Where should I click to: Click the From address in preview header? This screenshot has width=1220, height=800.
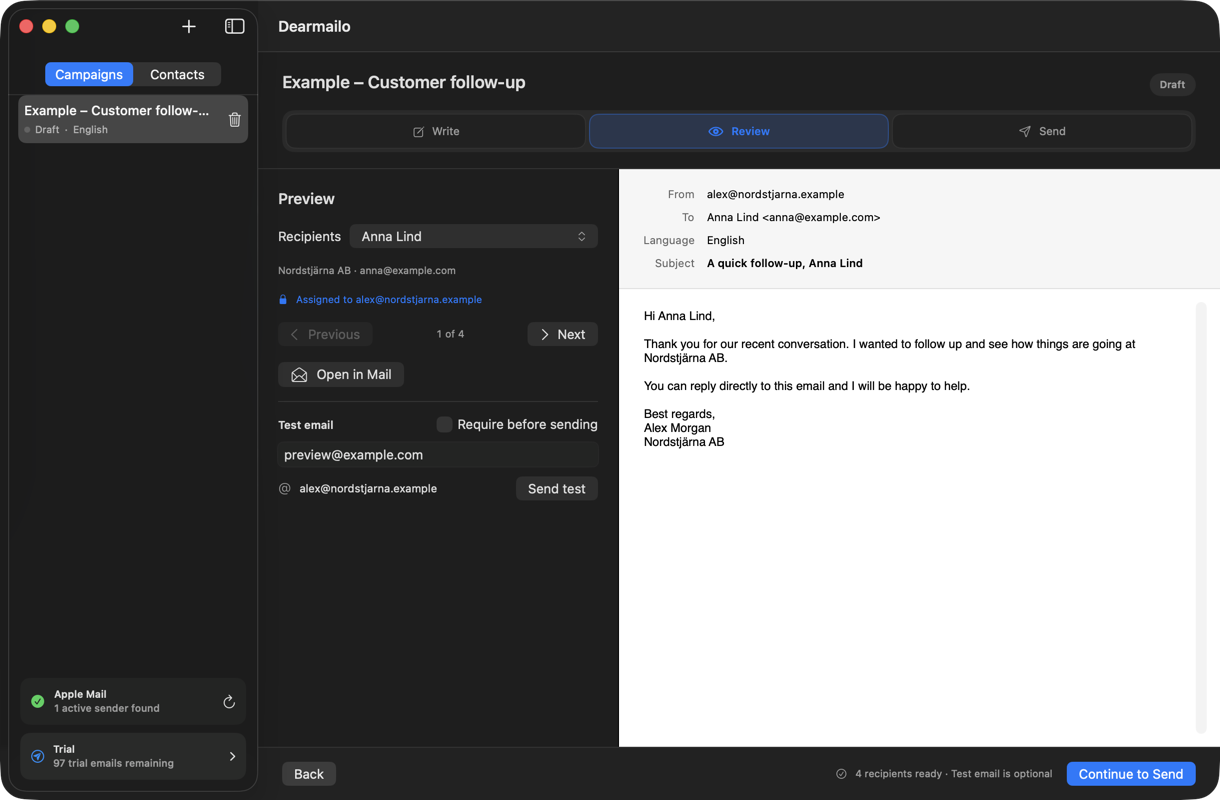click(x=776, y=195)
